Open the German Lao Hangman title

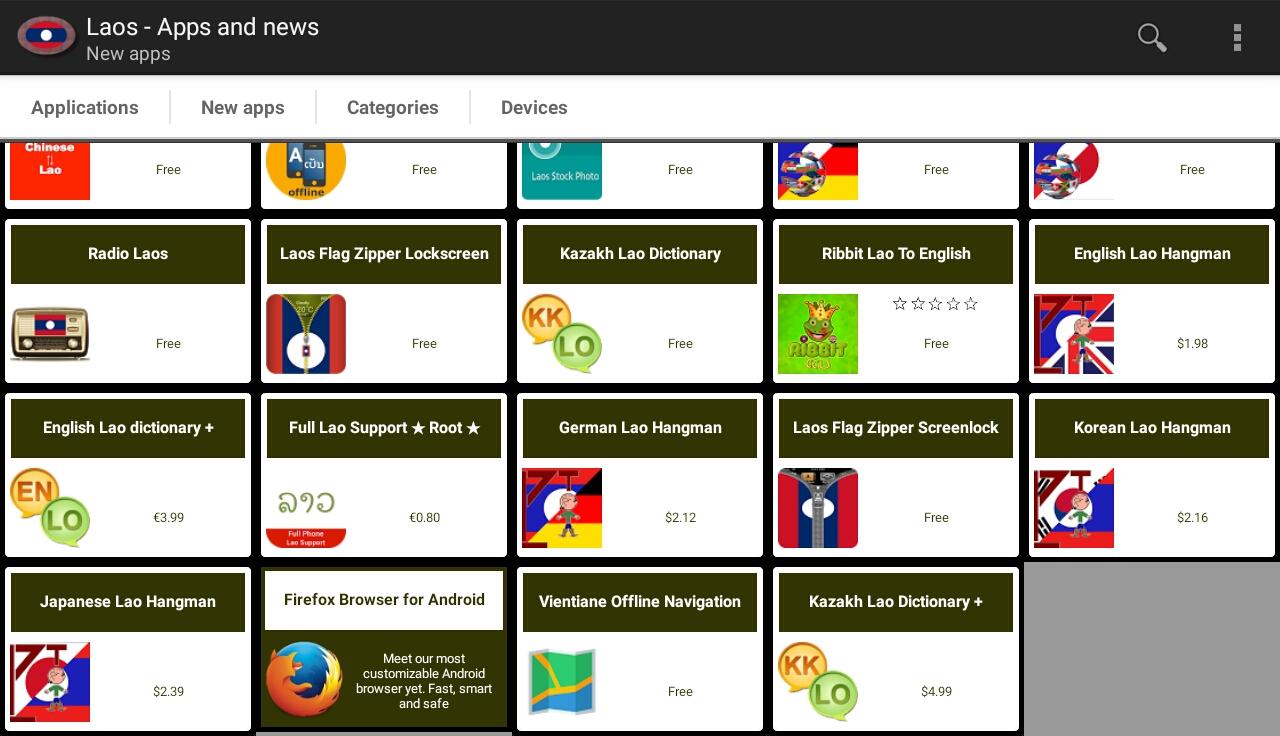(640, 428)
